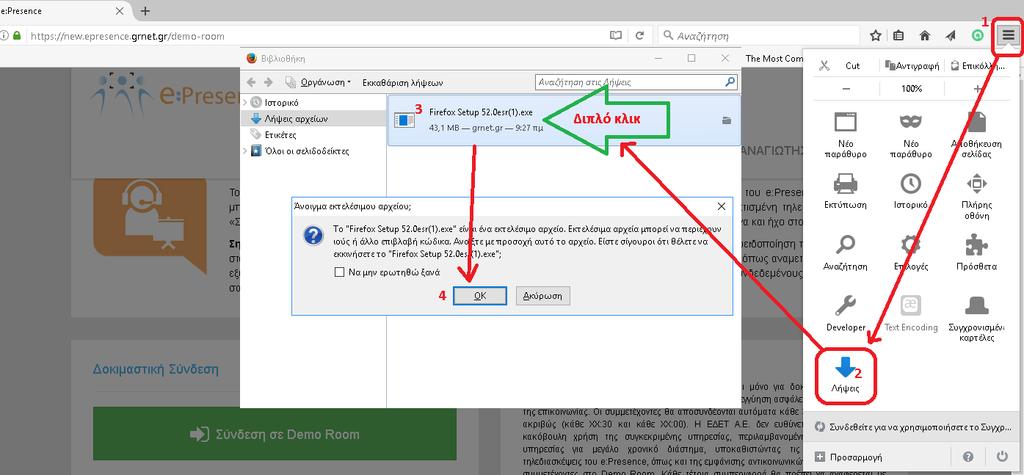Click sign in to Sync prompt
Viewport: 1024px width, 475px height.
pos(912,427)
